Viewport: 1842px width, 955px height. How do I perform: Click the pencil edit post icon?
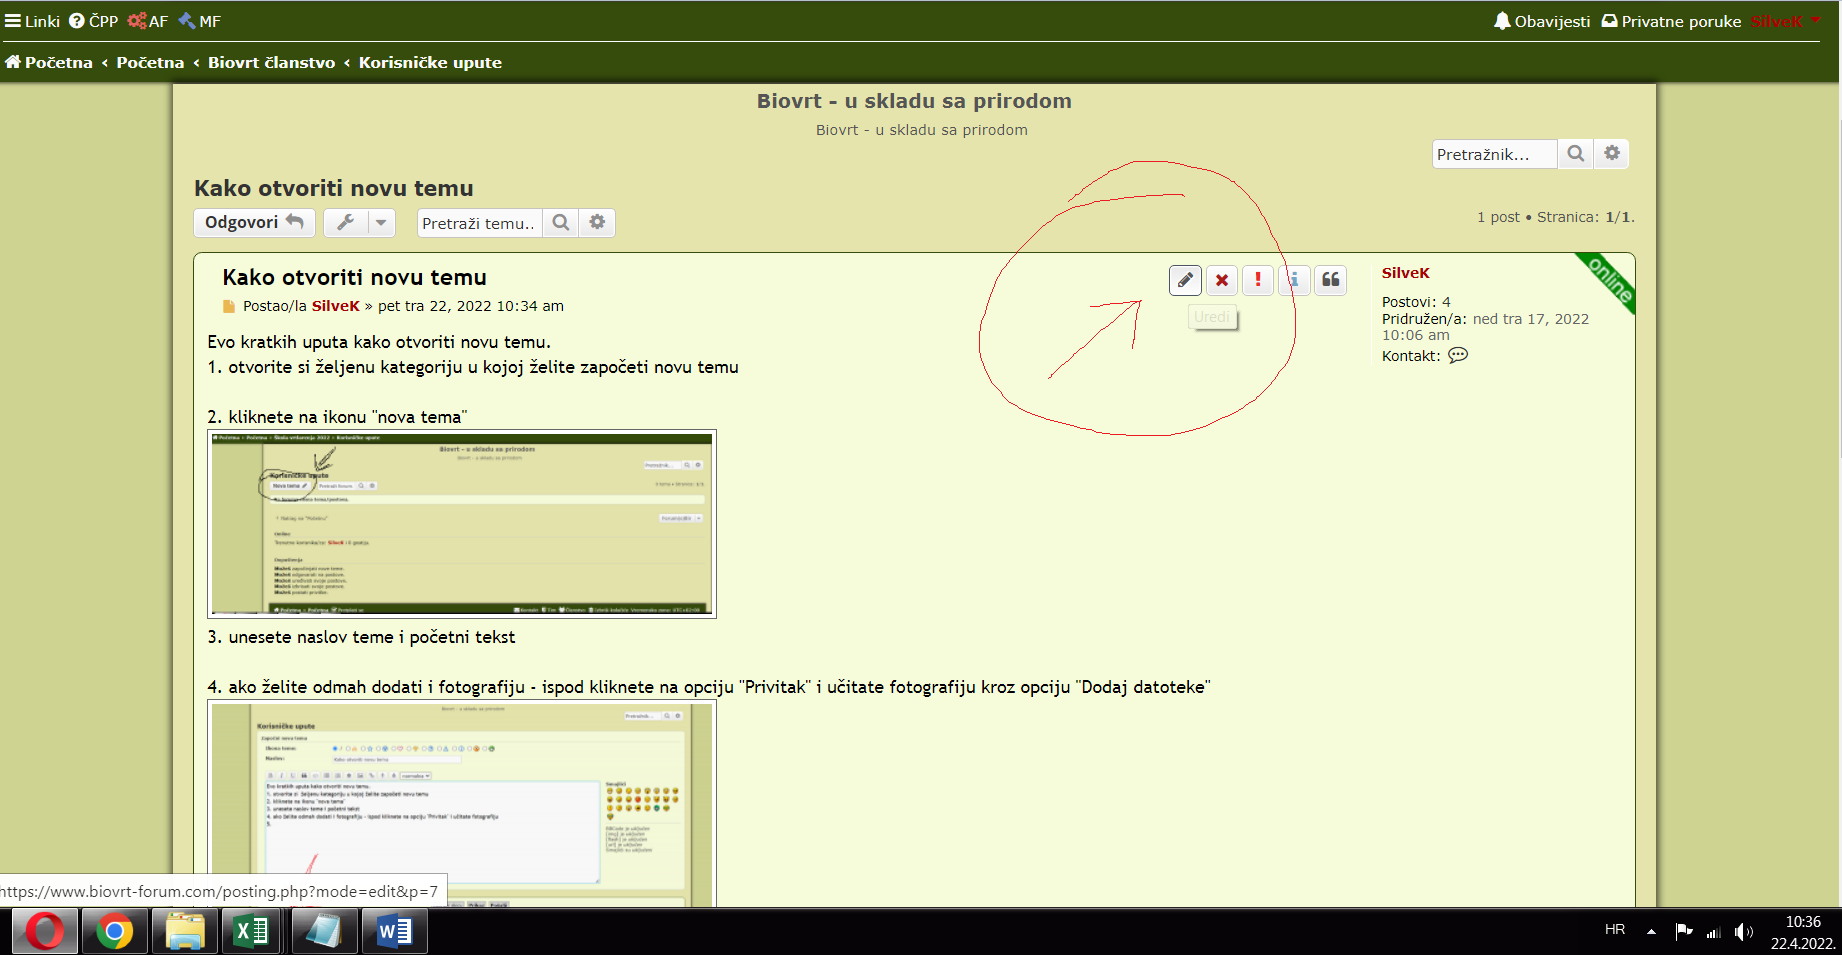pyautogui.click(x=1185, y=280)
